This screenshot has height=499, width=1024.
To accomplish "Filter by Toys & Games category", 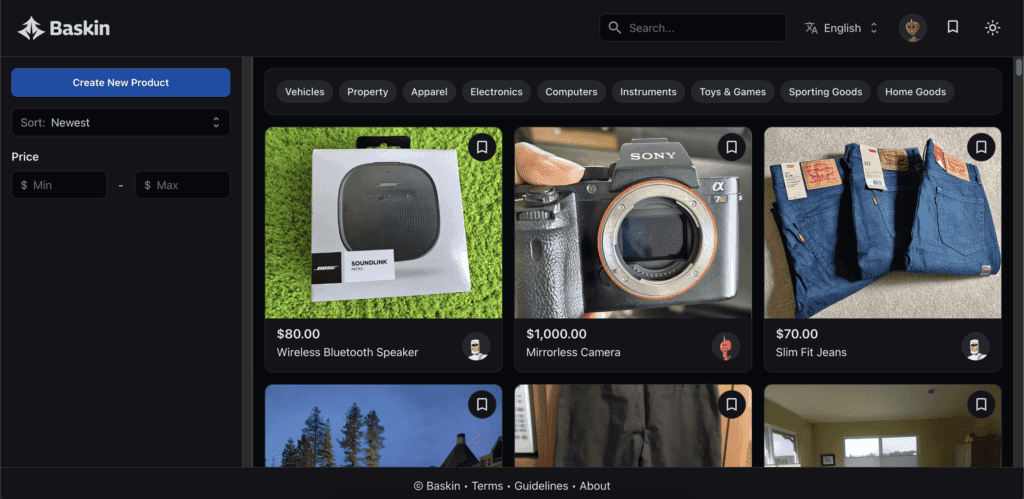I will (x=732, y=92).
